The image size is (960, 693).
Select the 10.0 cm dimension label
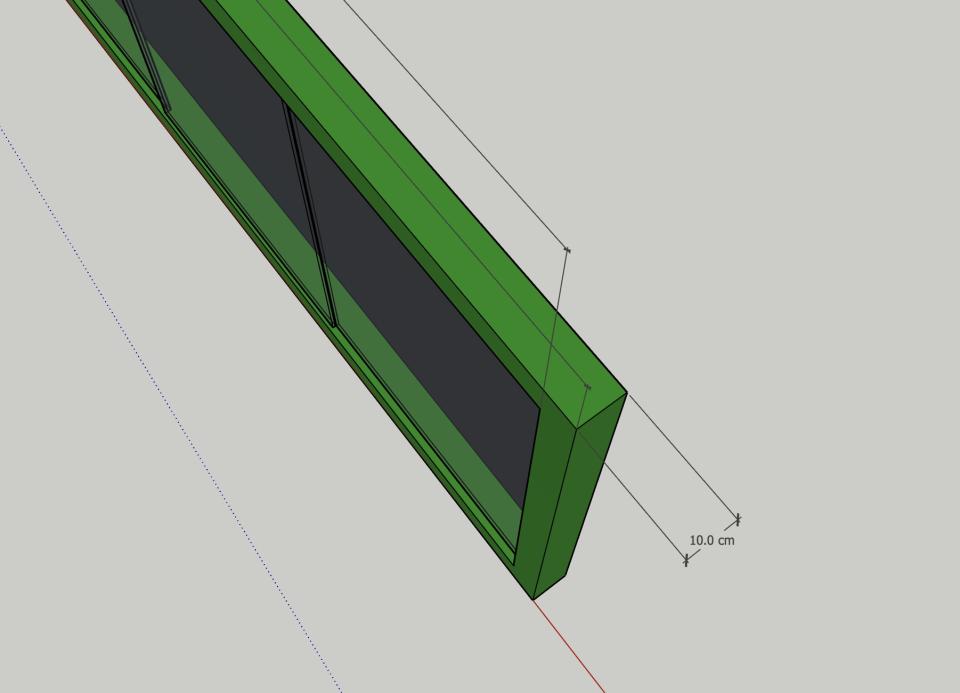[711, 541]
